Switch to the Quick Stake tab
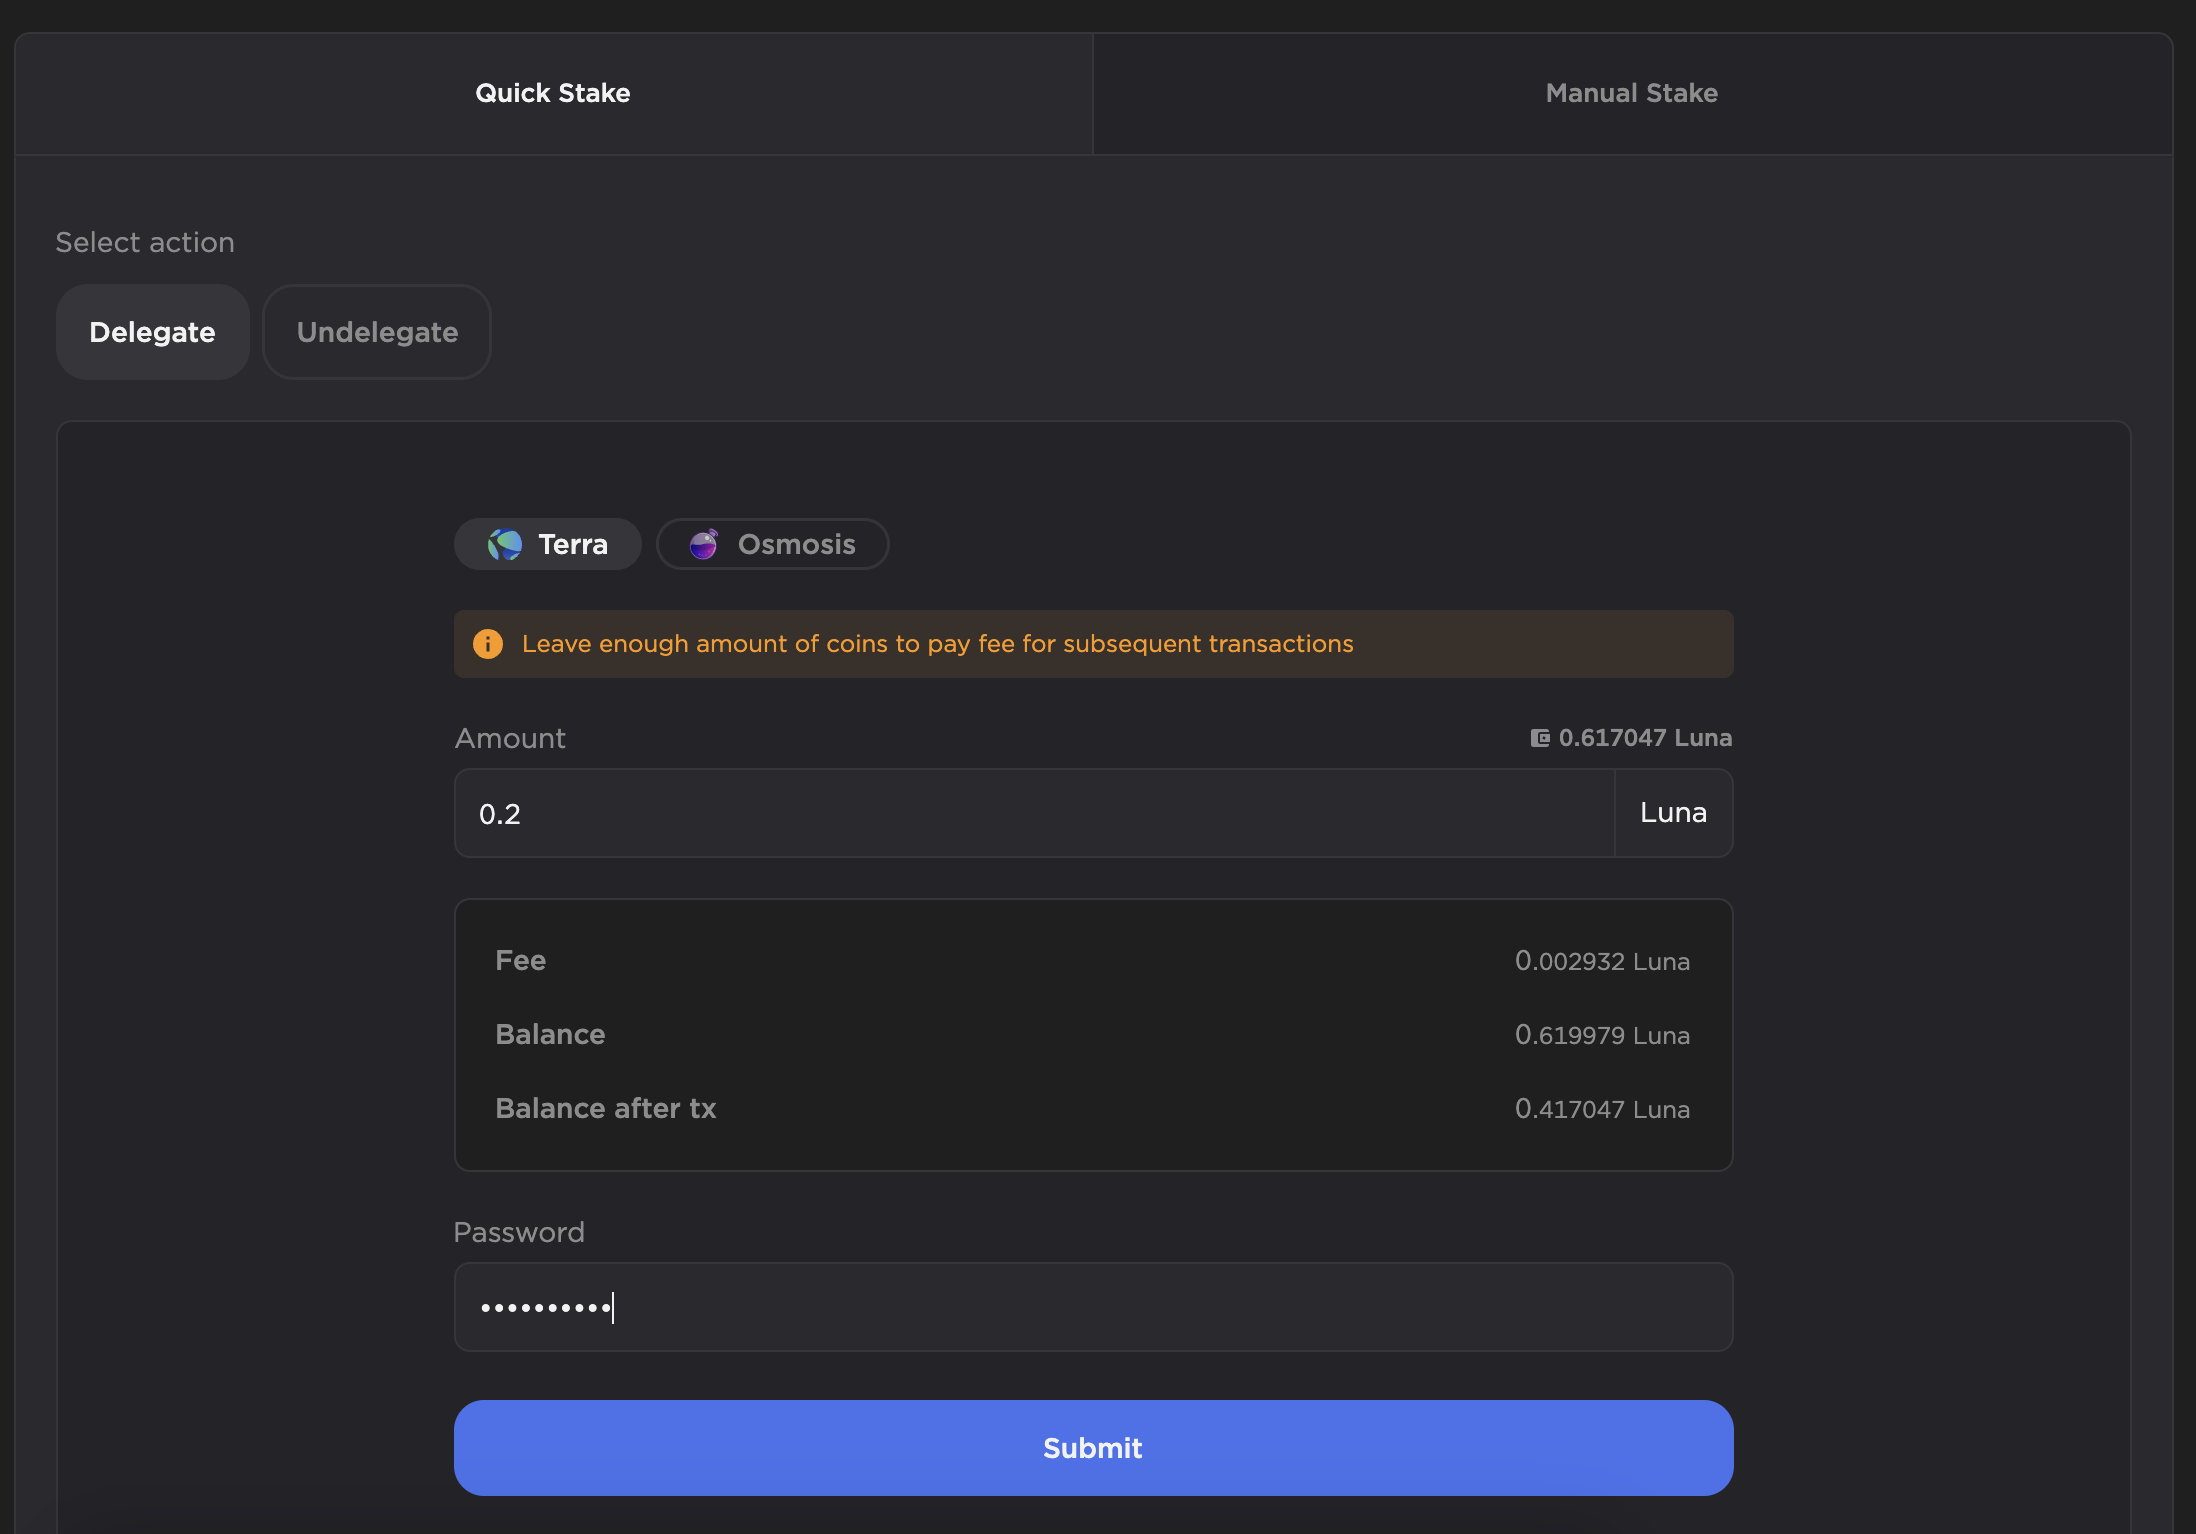The width and height of the screenshot is (2196, 1534). coord(553,93)
